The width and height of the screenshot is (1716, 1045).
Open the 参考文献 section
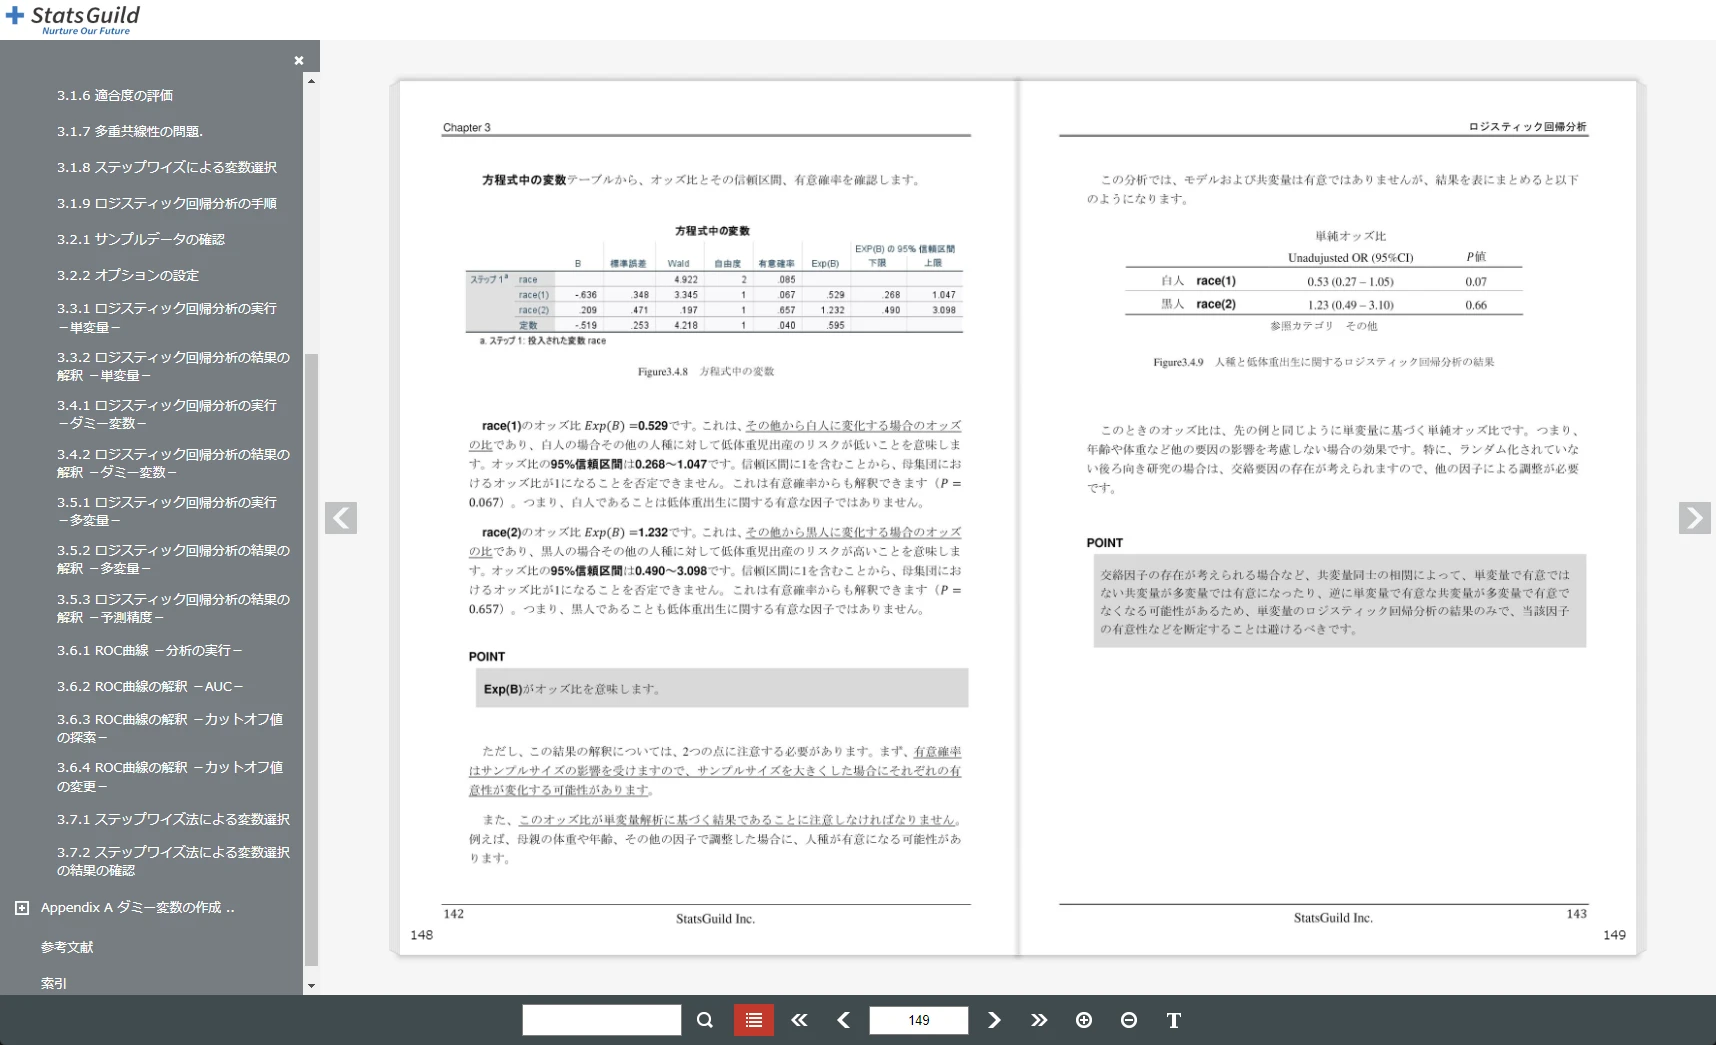coord(66,947)
